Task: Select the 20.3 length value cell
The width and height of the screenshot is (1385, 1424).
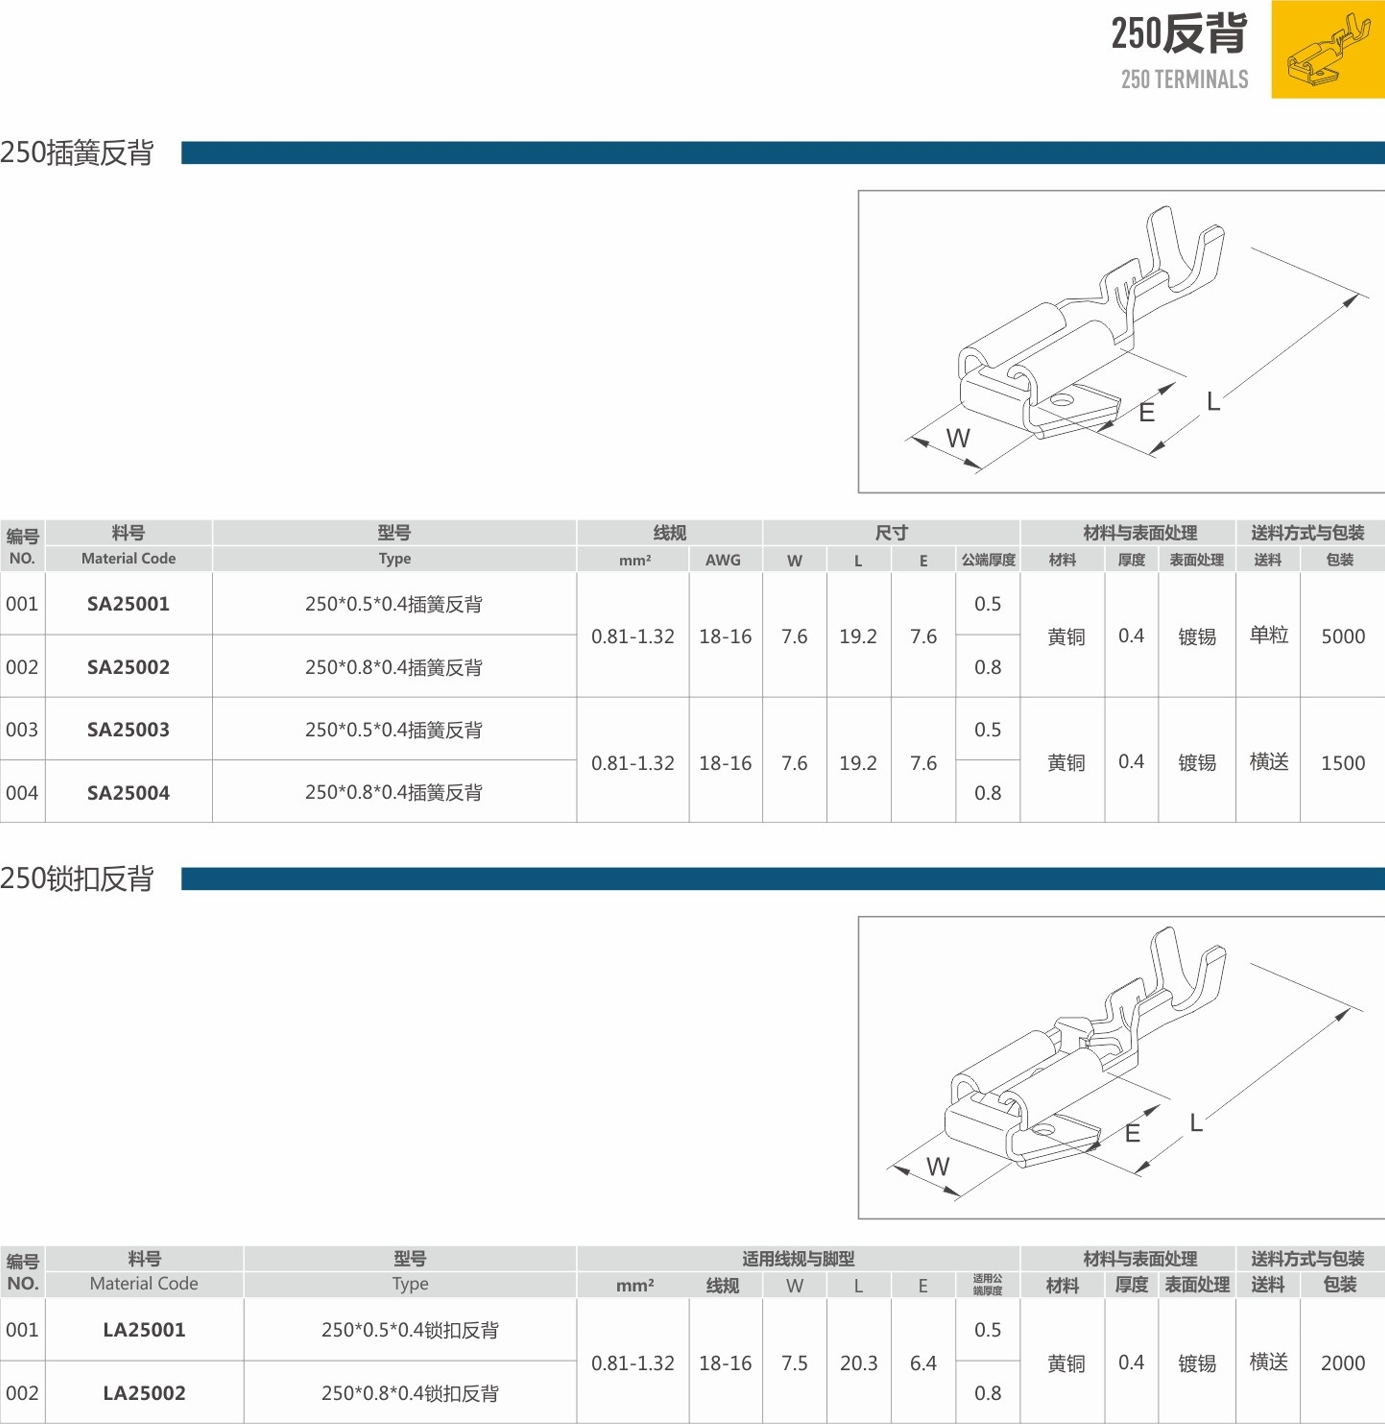Action: coord(858,1363)
